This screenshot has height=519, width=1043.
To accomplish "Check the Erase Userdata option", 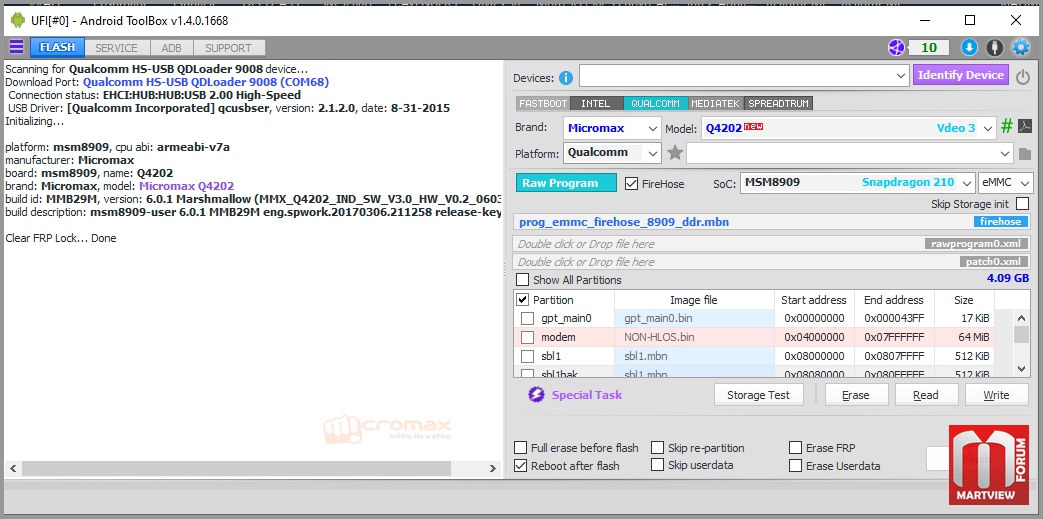I will click(x=796, y=466).
